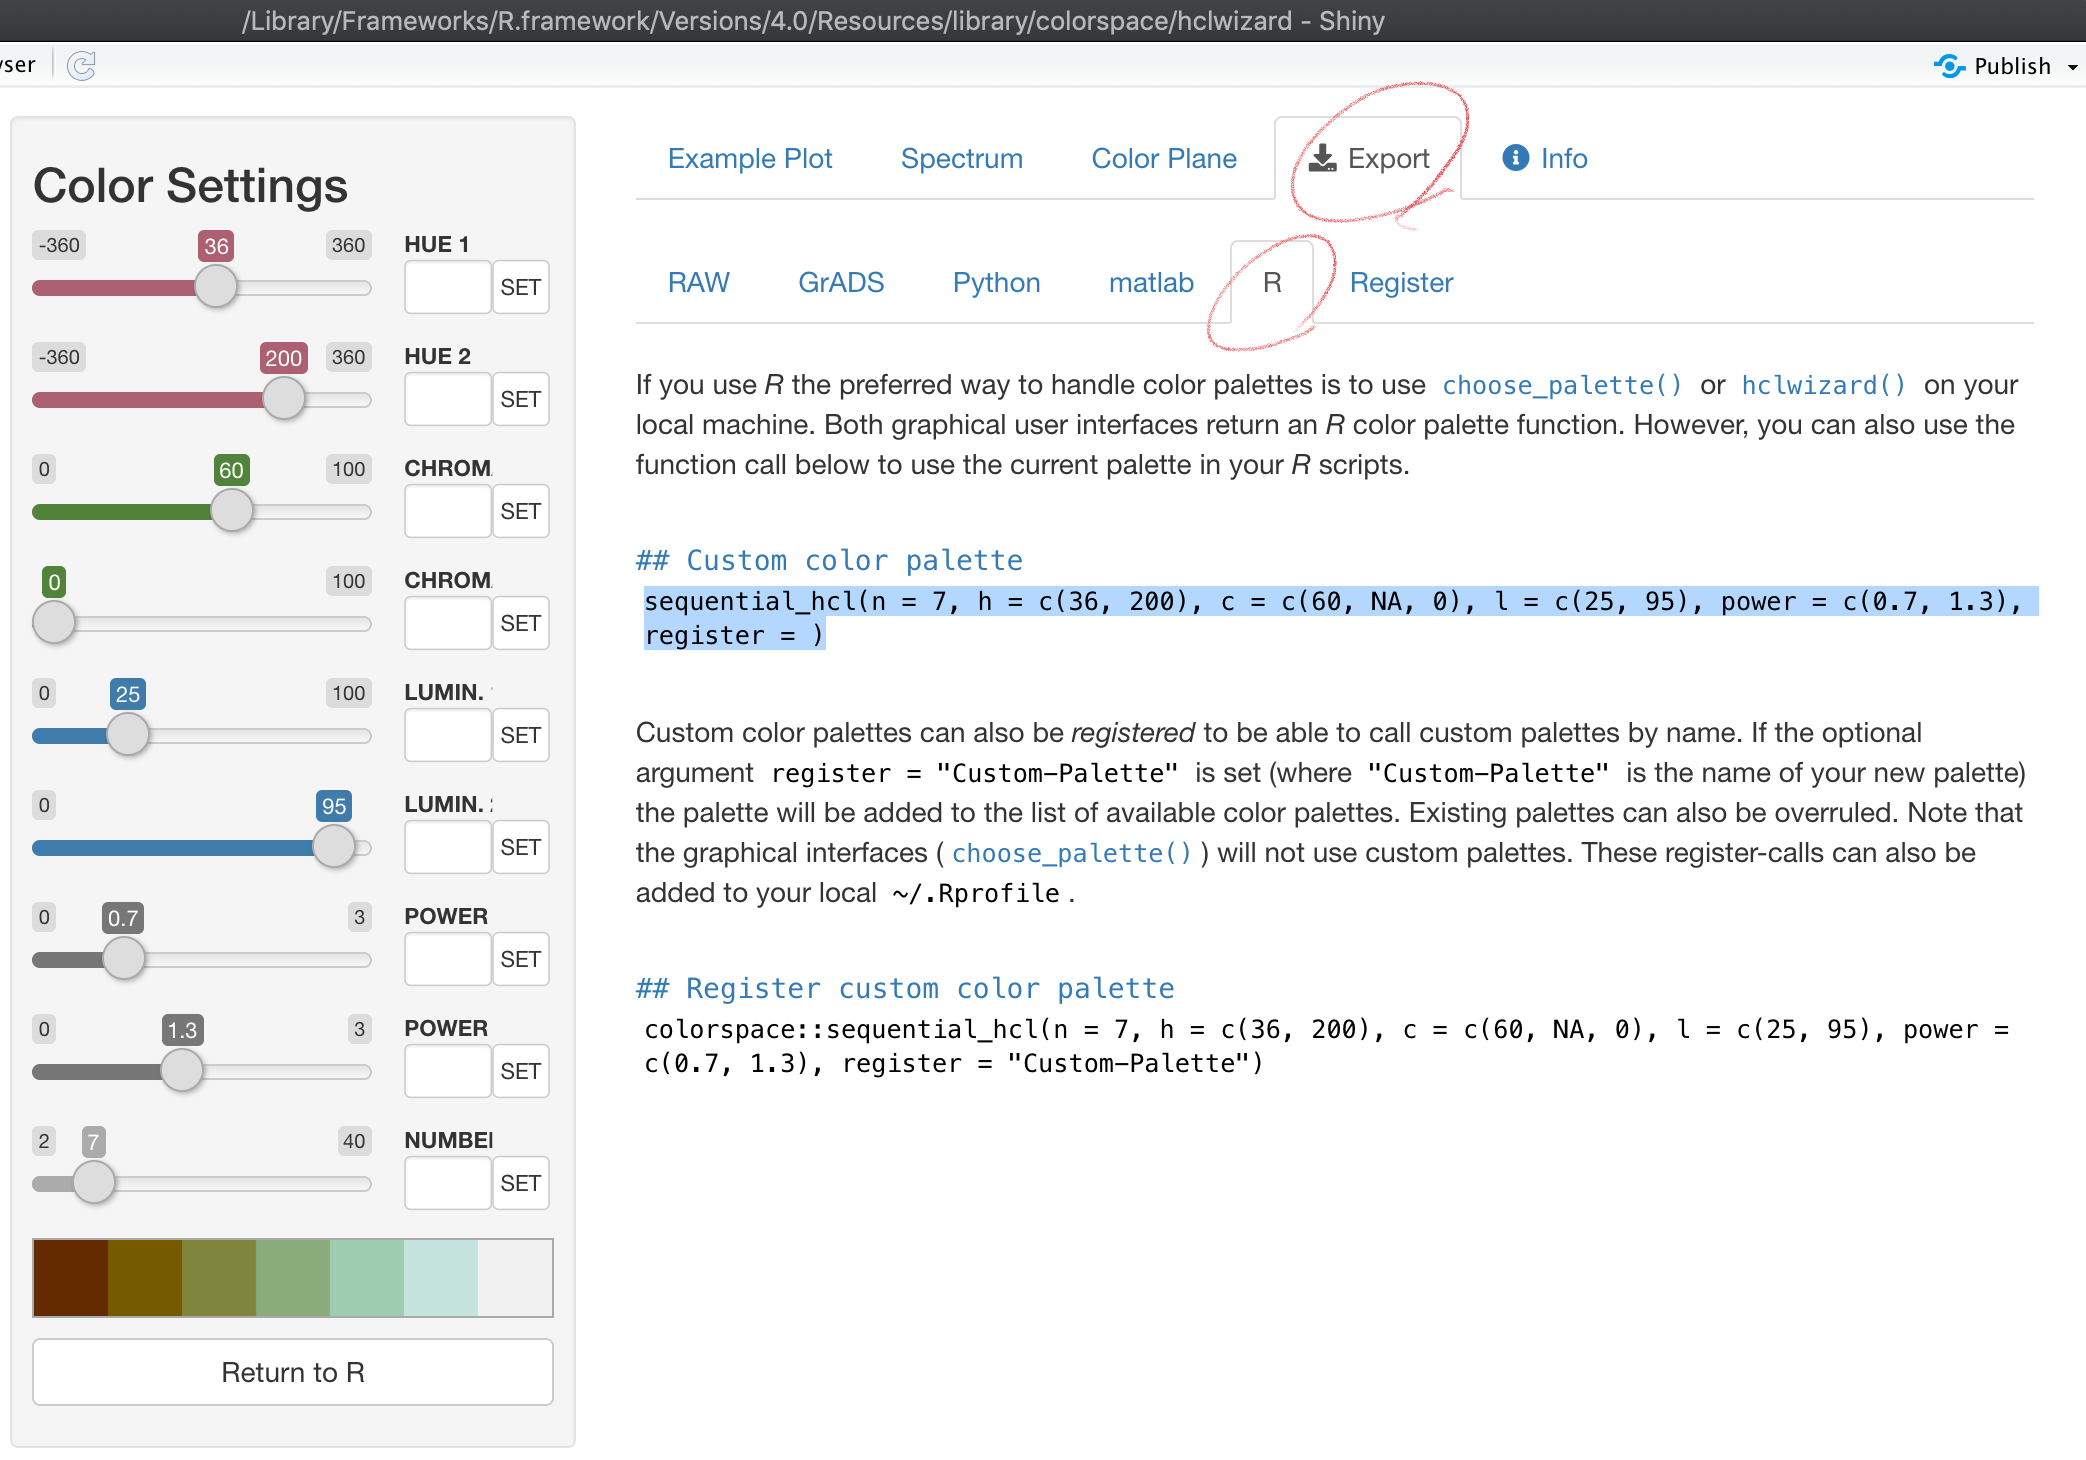
Task: Click the Return to R button
Action: point(292,1372)
